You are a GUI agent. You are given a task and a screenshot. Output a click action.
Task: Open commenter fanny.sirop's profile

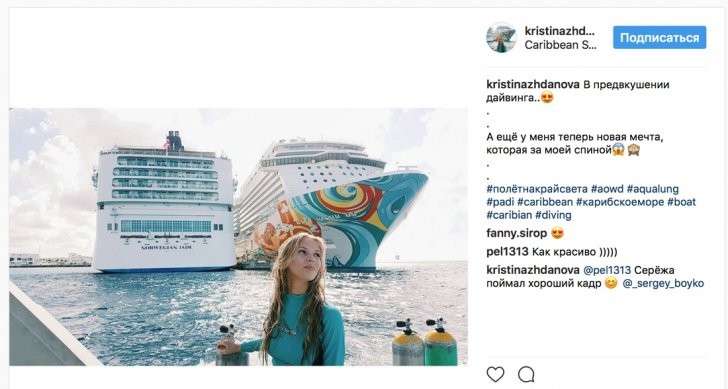pos(517,233)
